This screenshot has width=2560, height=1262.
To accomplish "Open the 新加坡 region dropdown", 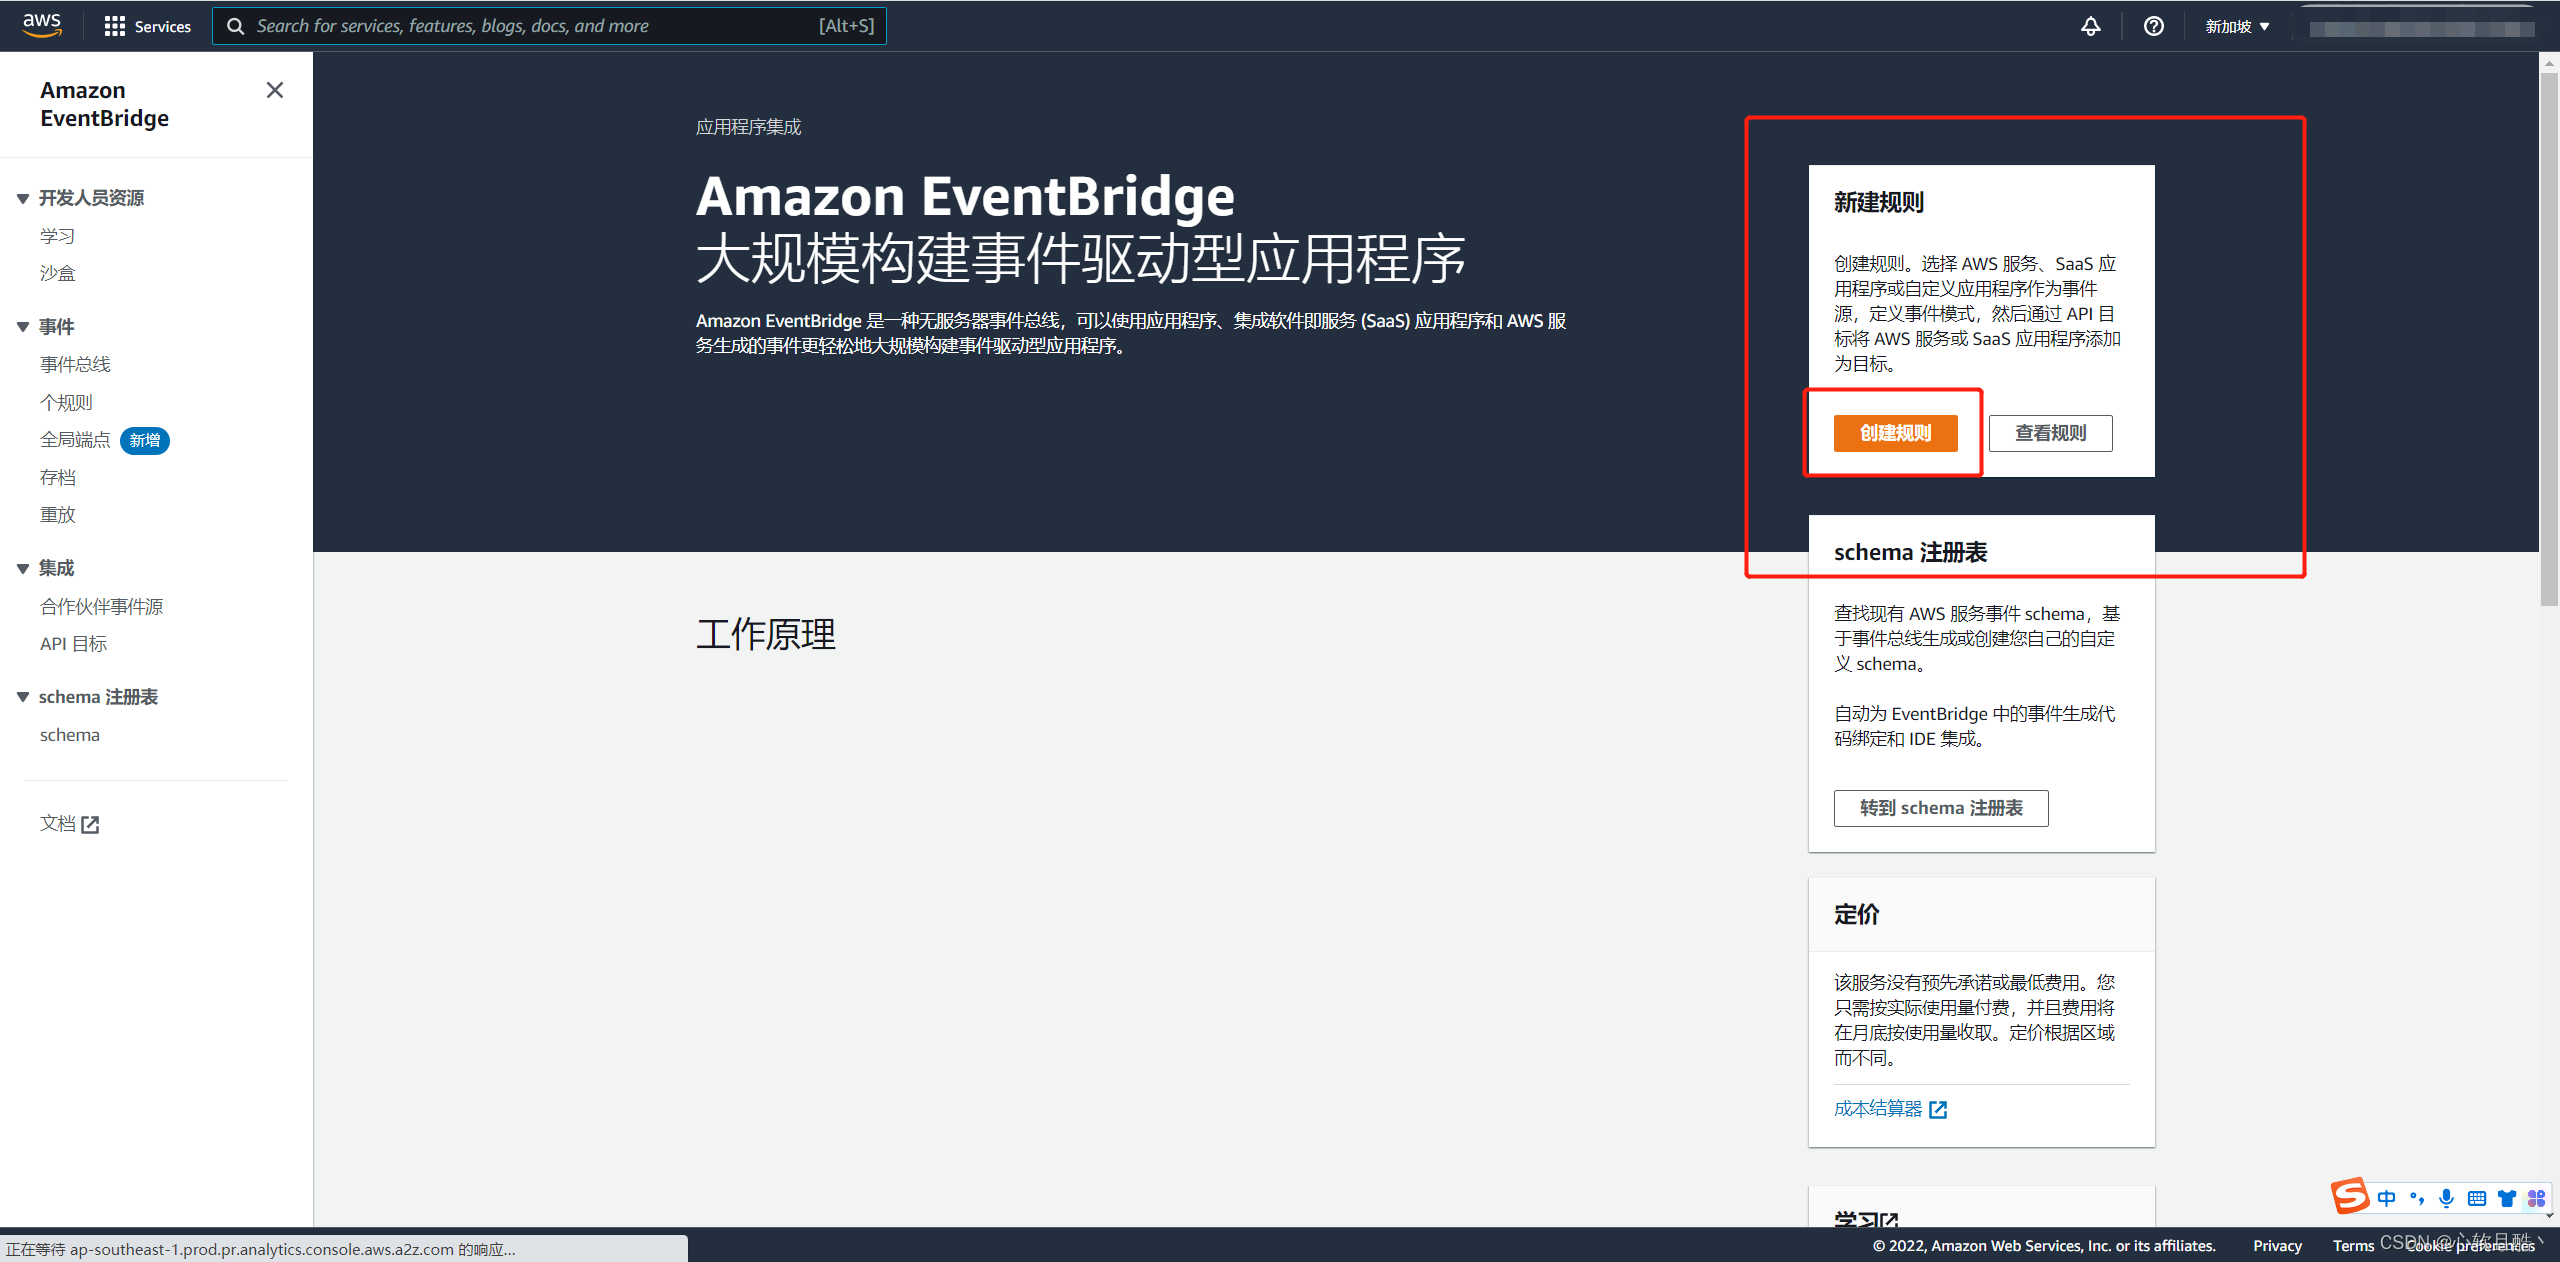I will coord(2237,26).
